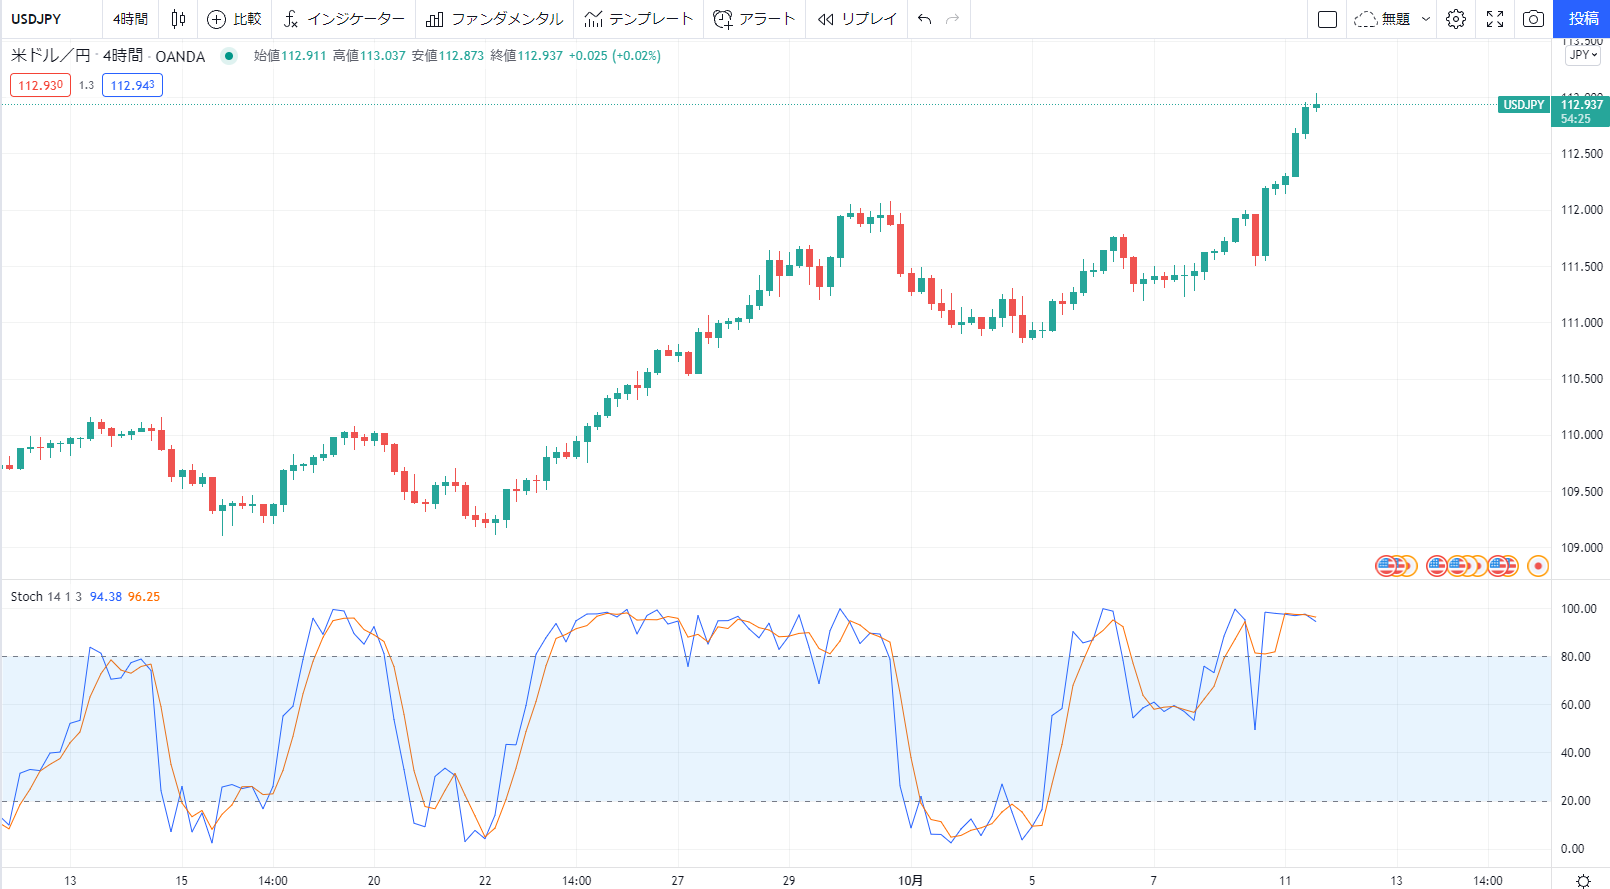1610x889 pixels.
Task: Click the 109.000 price axis label
Action: 1582,548
